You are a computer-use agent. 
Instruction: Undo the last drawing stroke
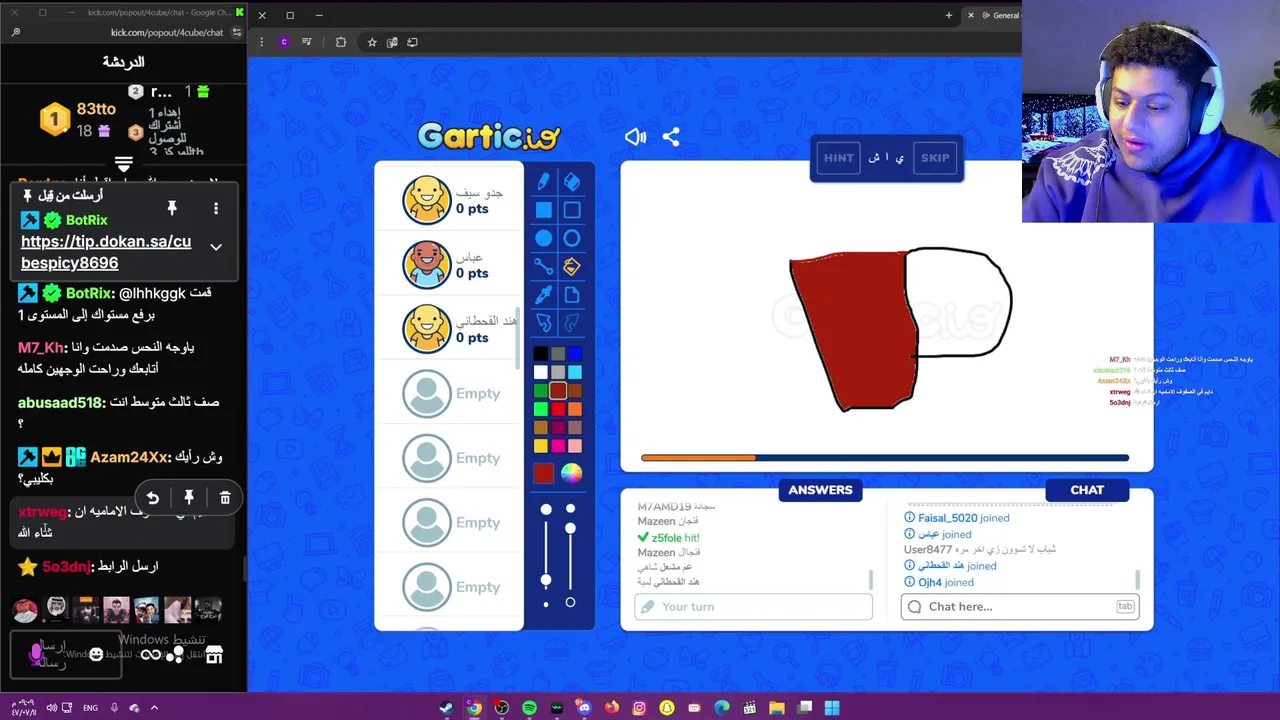543,323
